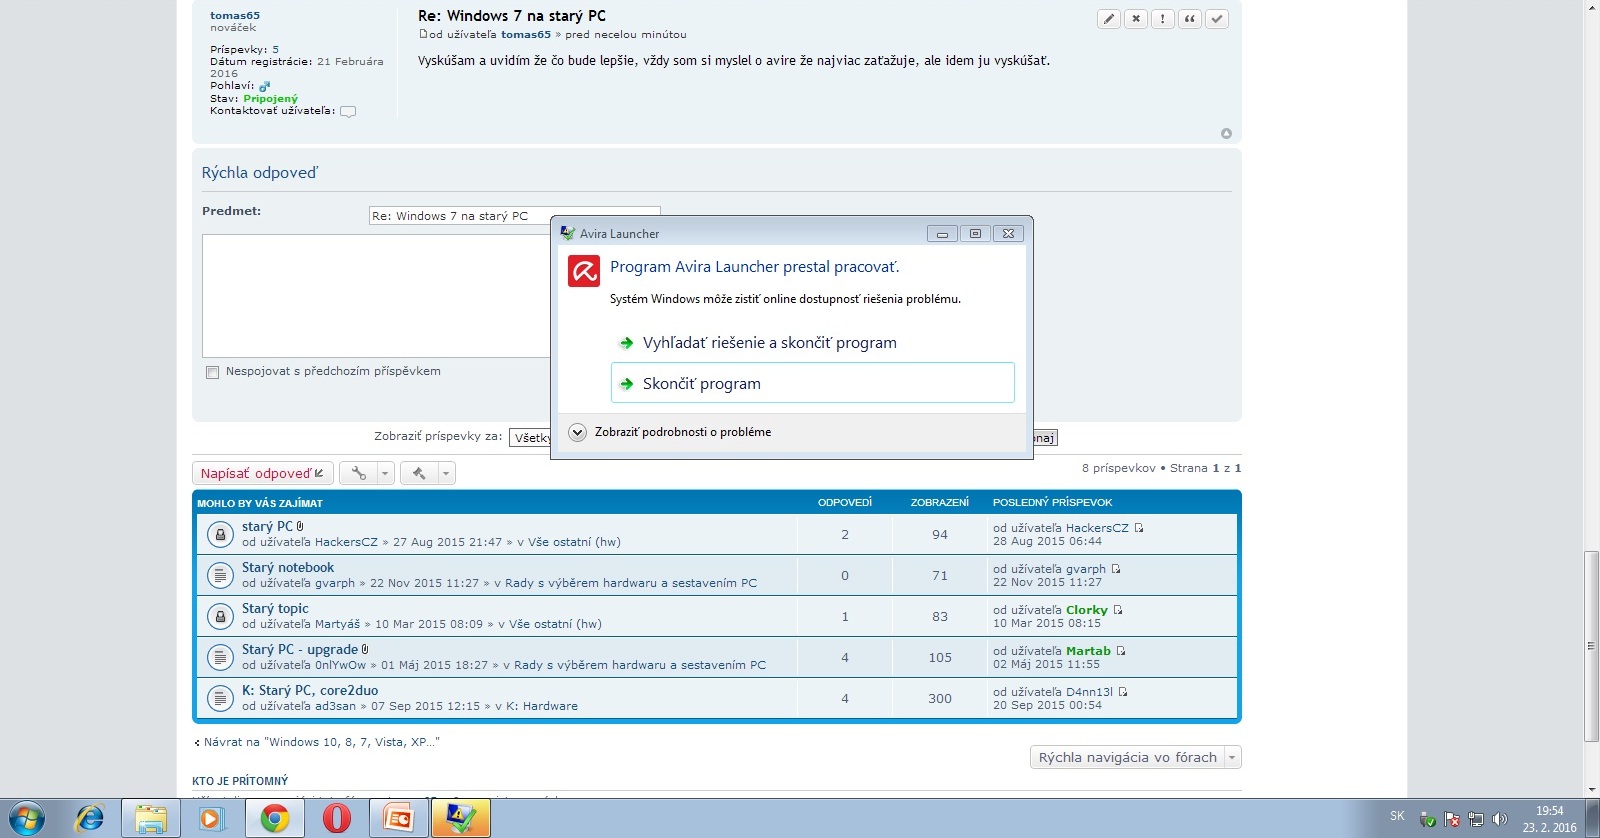Click topic icon beside "Starý PC - upgrade"

tap(220, 658)
